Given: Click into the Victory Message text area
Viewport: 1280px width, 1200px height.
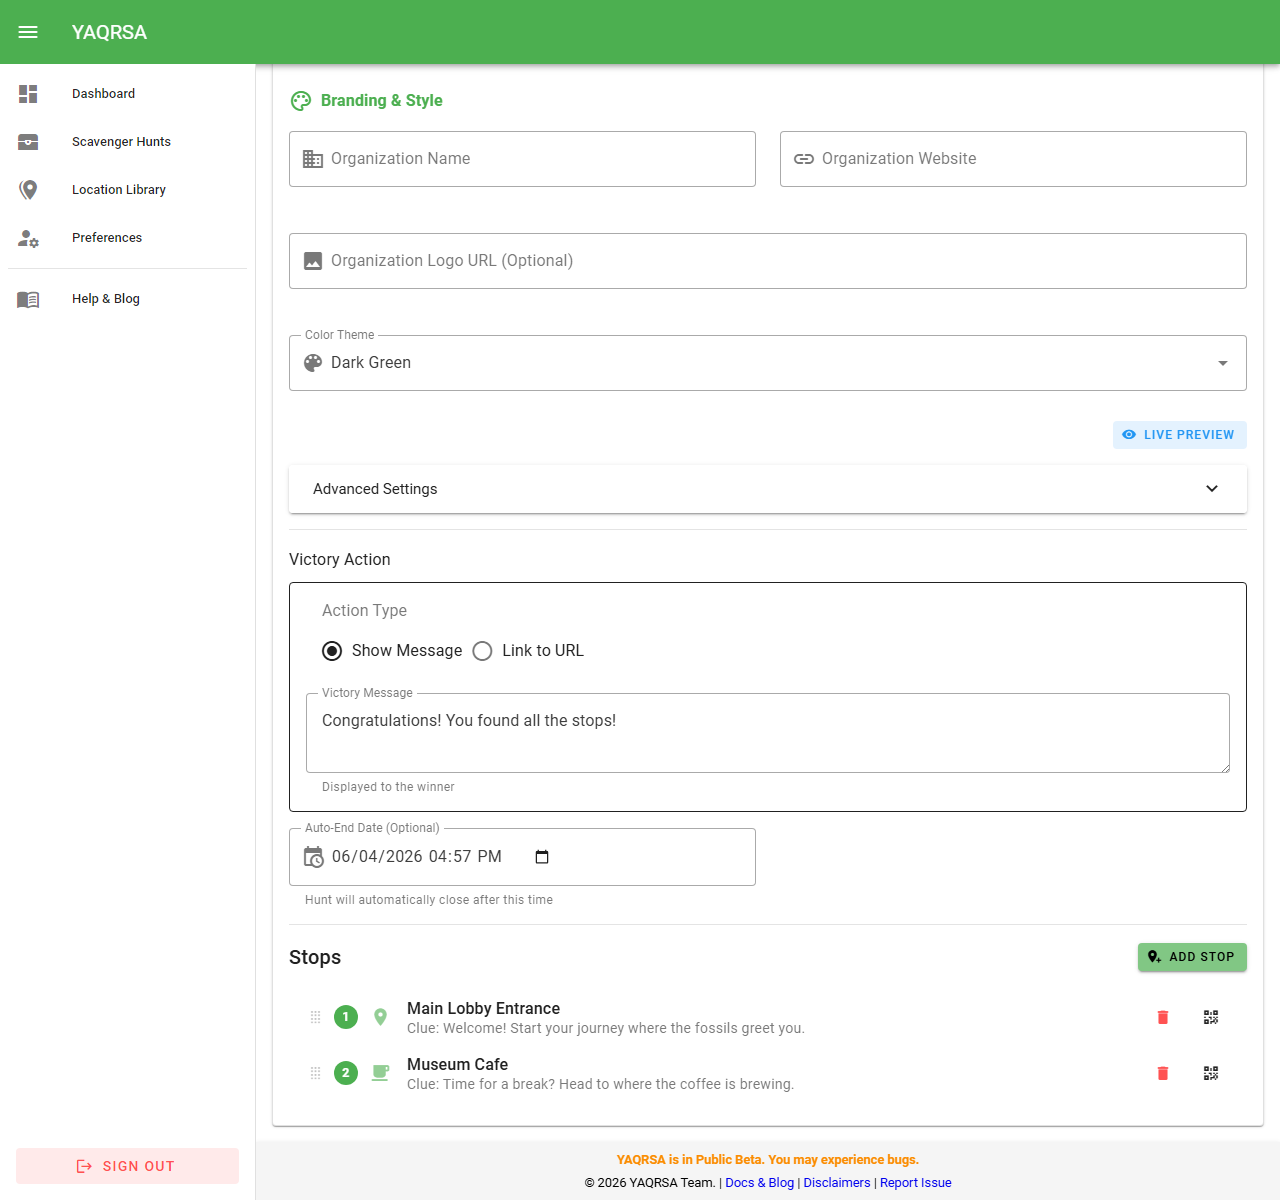Looking at the screenshot, I should [x=768, y=733].
